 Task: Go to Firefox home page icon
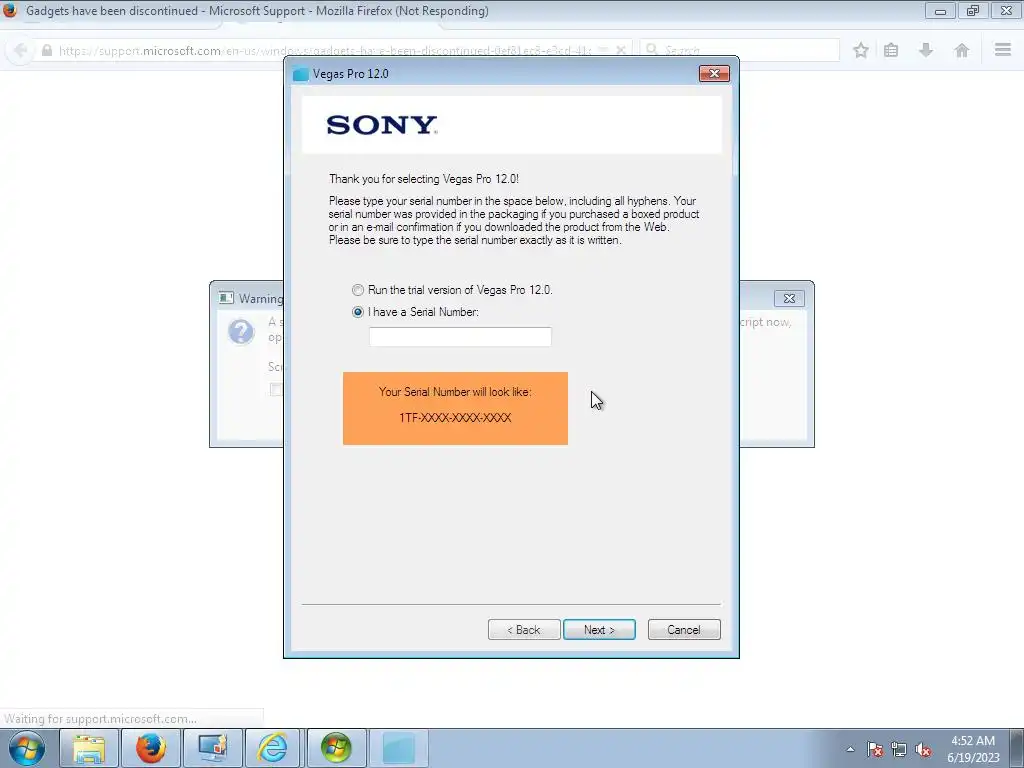(x=961, y=50)
